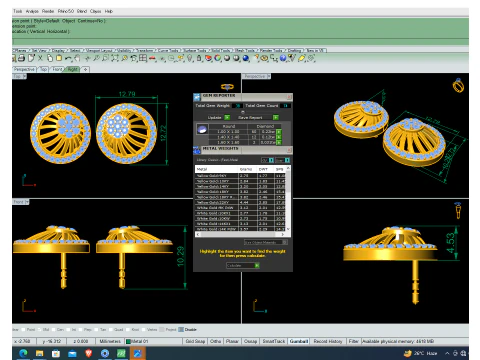Click right arrow of metal table horizontal scrollbar
Screen dimensions: 480x360
pyautogui.click(x=283, y=234)
